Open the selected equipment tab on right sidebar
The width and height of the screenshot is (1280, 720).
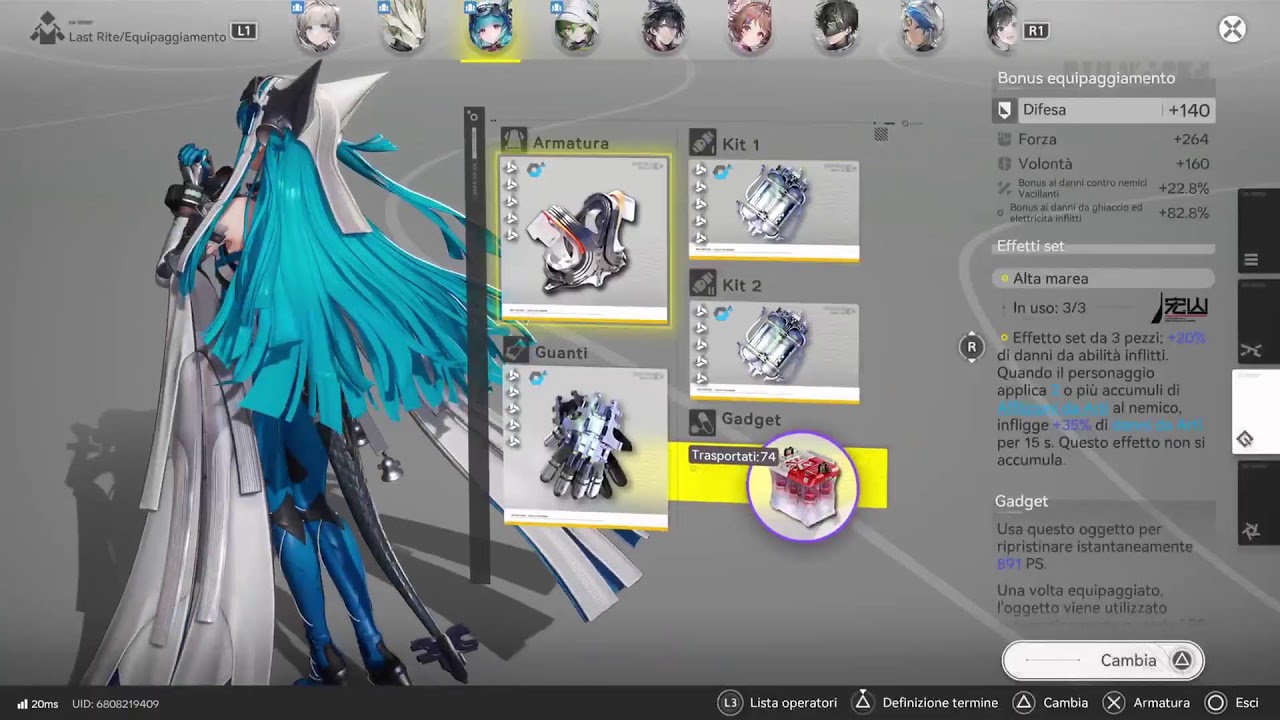[x=1255, y=412]
